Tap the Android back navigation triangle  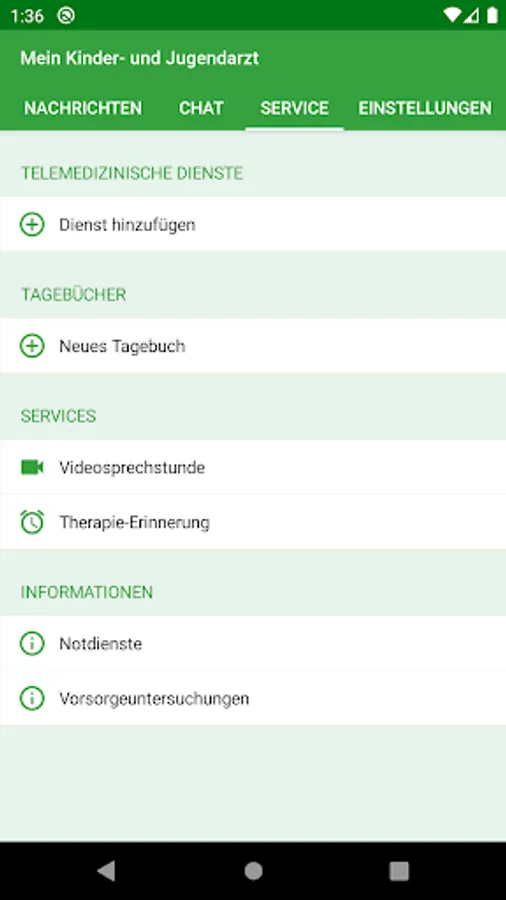[x=106, y=871]
